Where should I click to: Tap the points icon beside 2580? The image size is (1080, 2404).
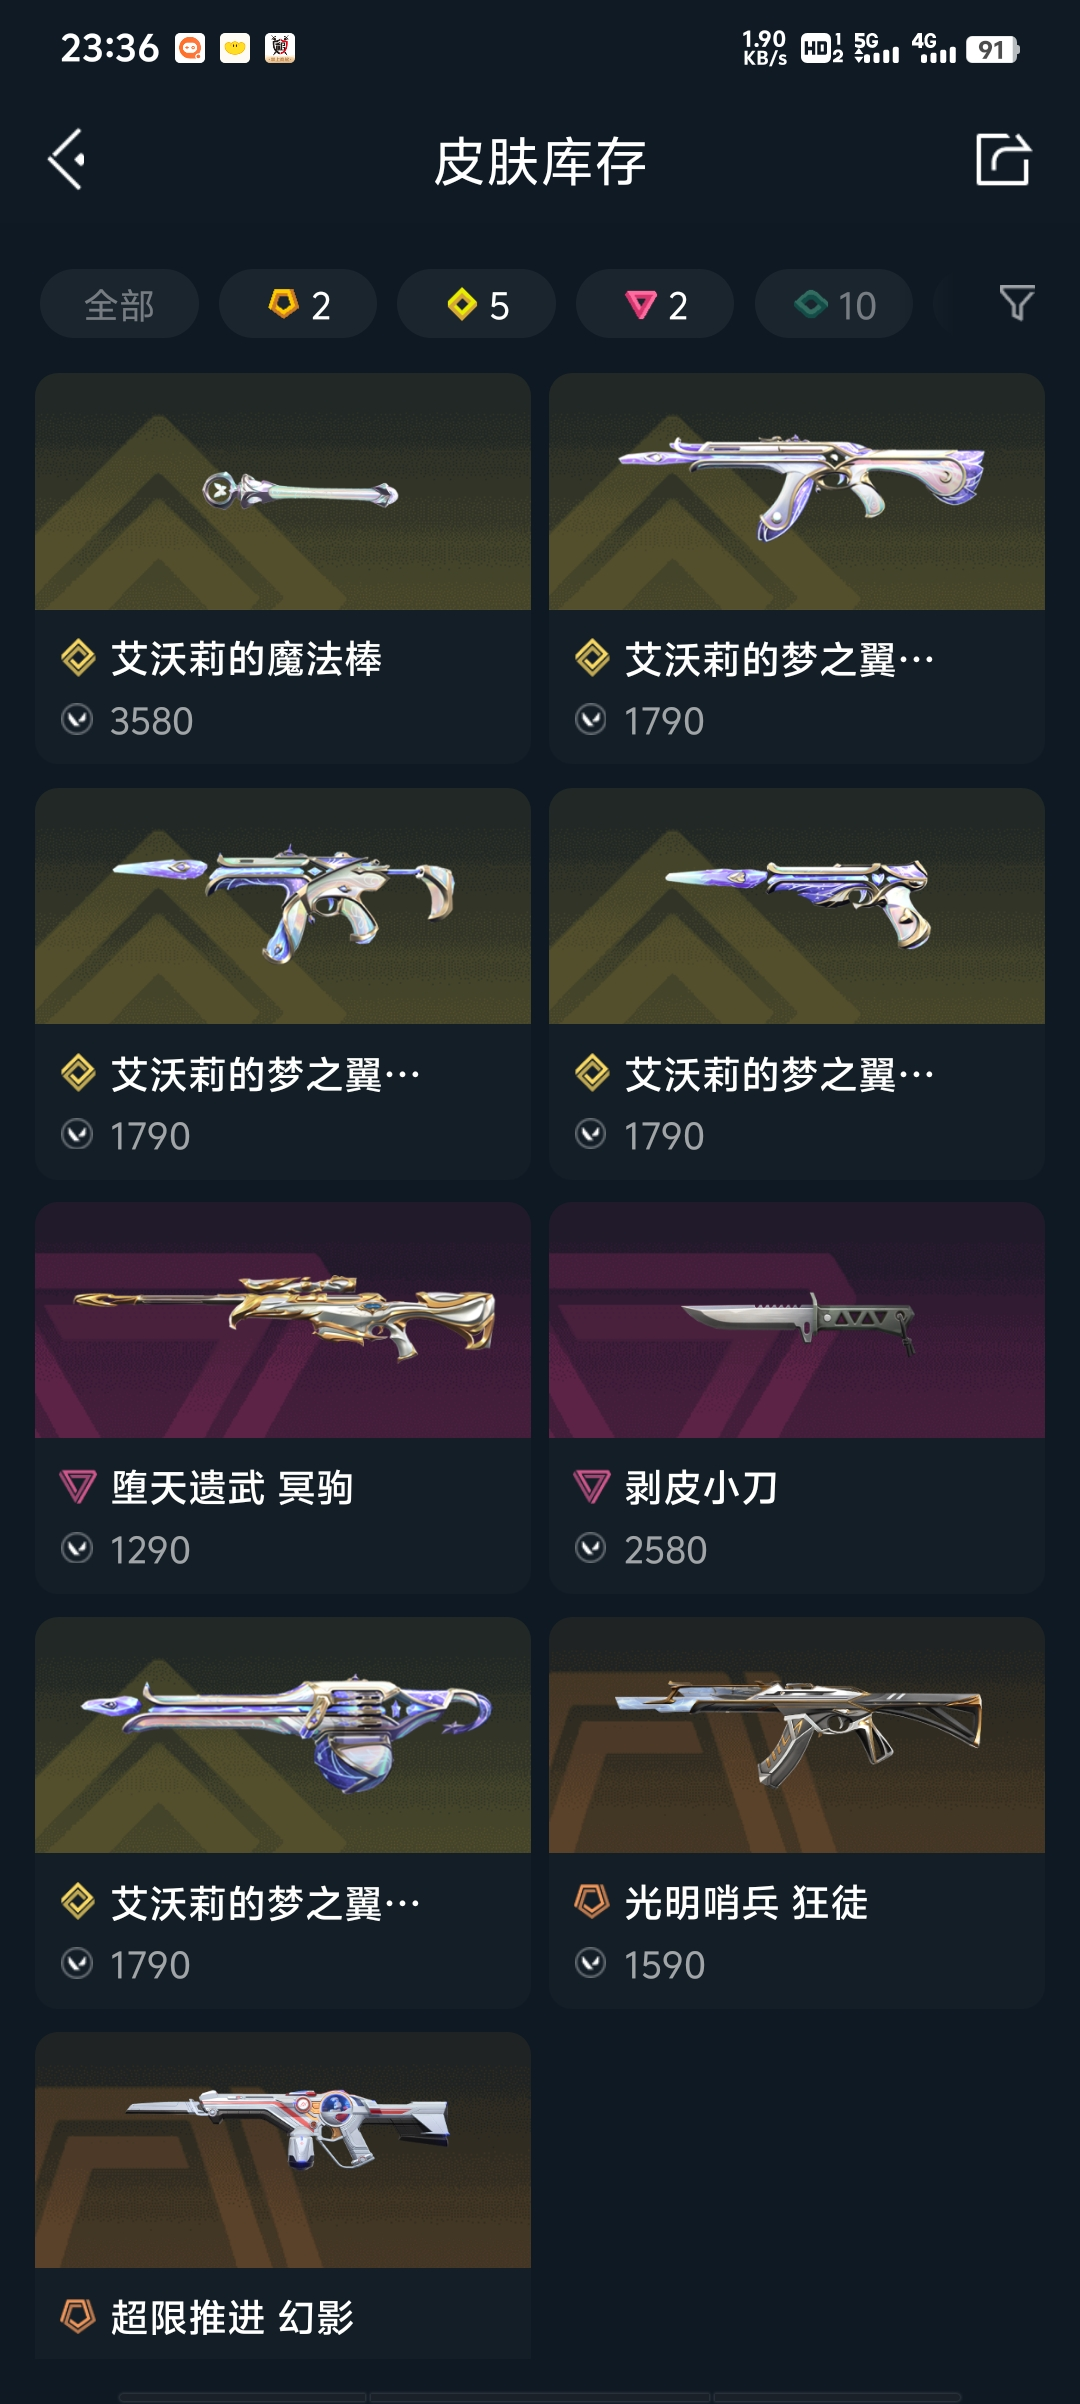coord(591,1548)
